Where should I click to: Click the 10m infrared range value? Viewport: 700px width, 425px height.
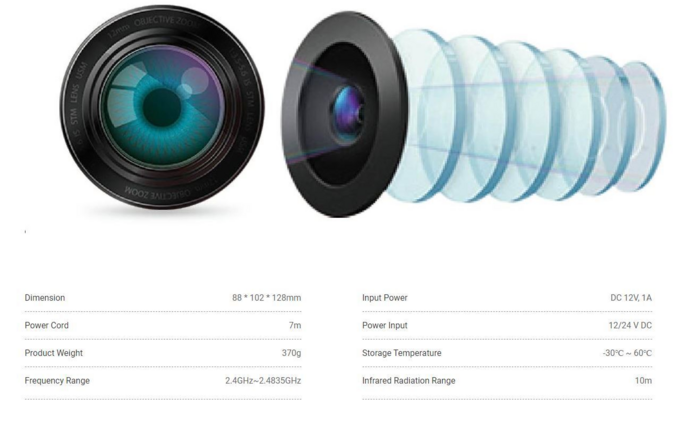(643, 381)
